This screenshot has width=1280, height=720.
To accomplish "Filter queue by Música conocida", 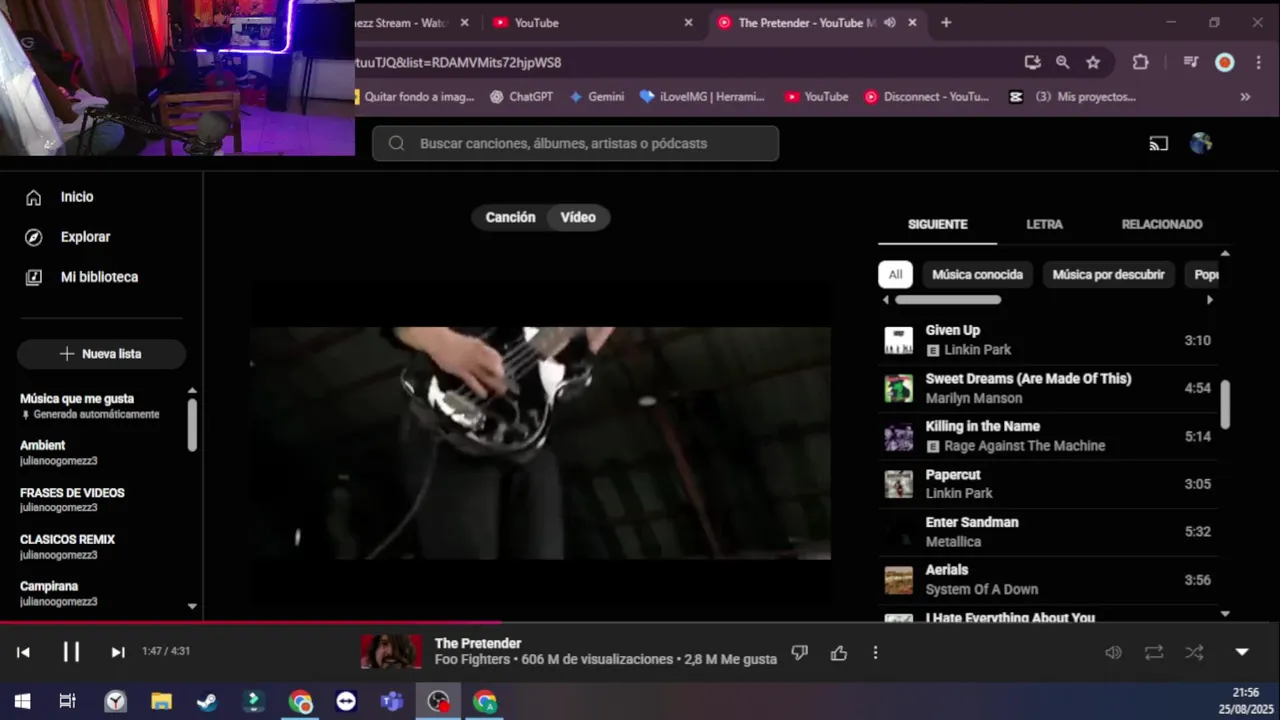I will pyautogui.click(x=977, y=274).
